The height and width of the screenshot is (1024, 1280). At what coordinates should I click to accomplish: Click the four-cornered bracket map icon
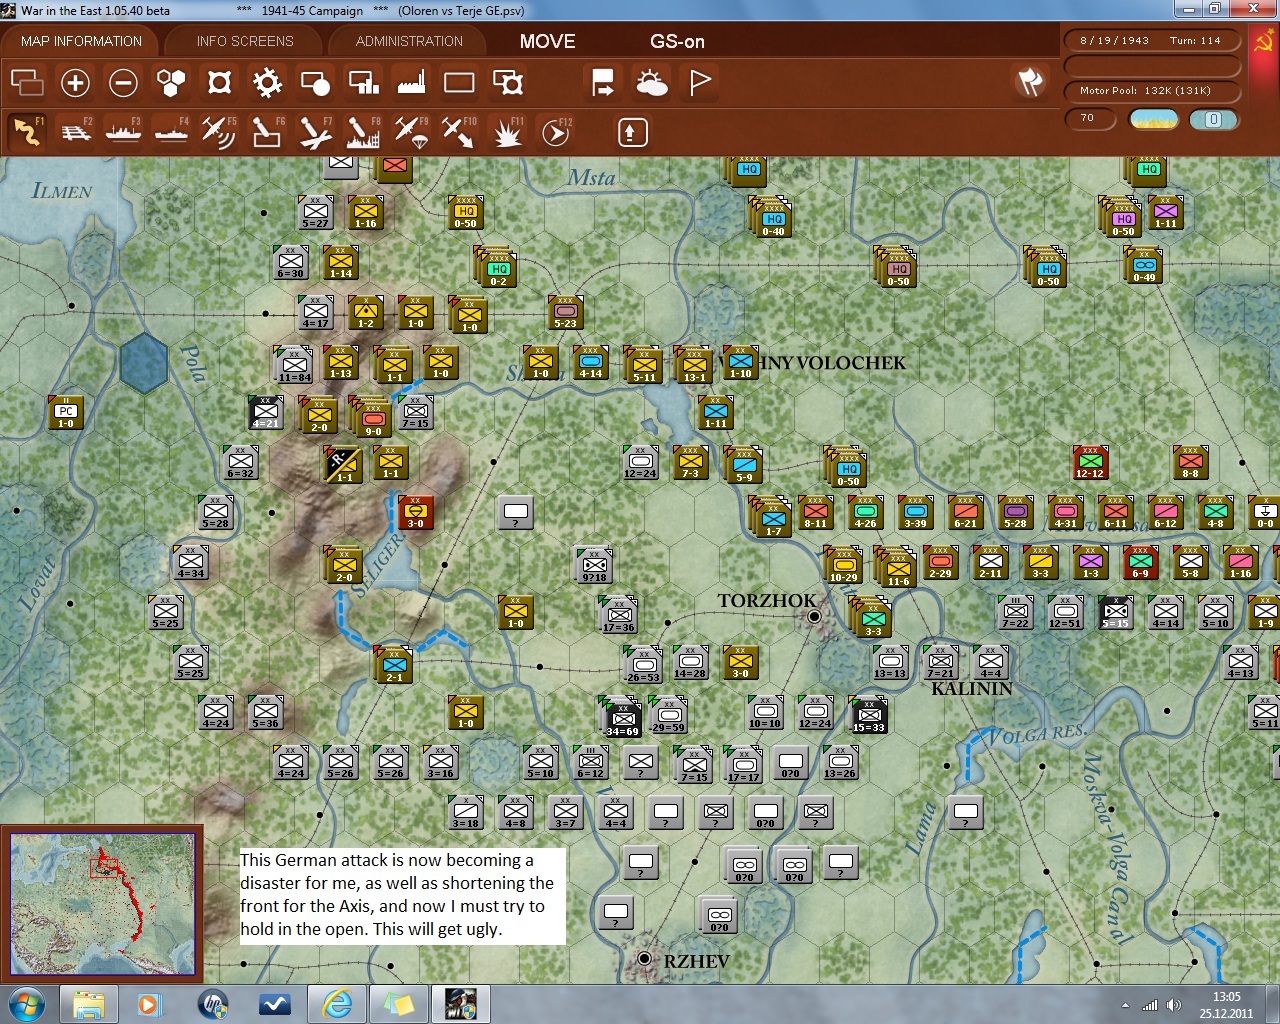point(219,82)
